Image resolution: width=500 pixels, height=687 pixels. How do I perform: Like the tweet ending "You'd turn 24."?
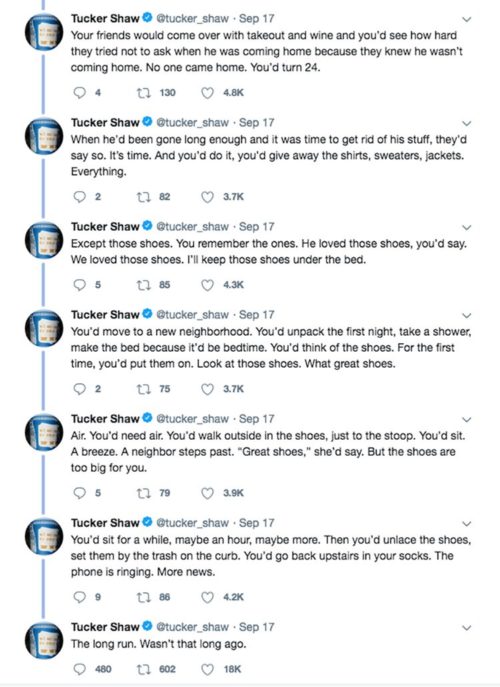[x=207, y=93]
